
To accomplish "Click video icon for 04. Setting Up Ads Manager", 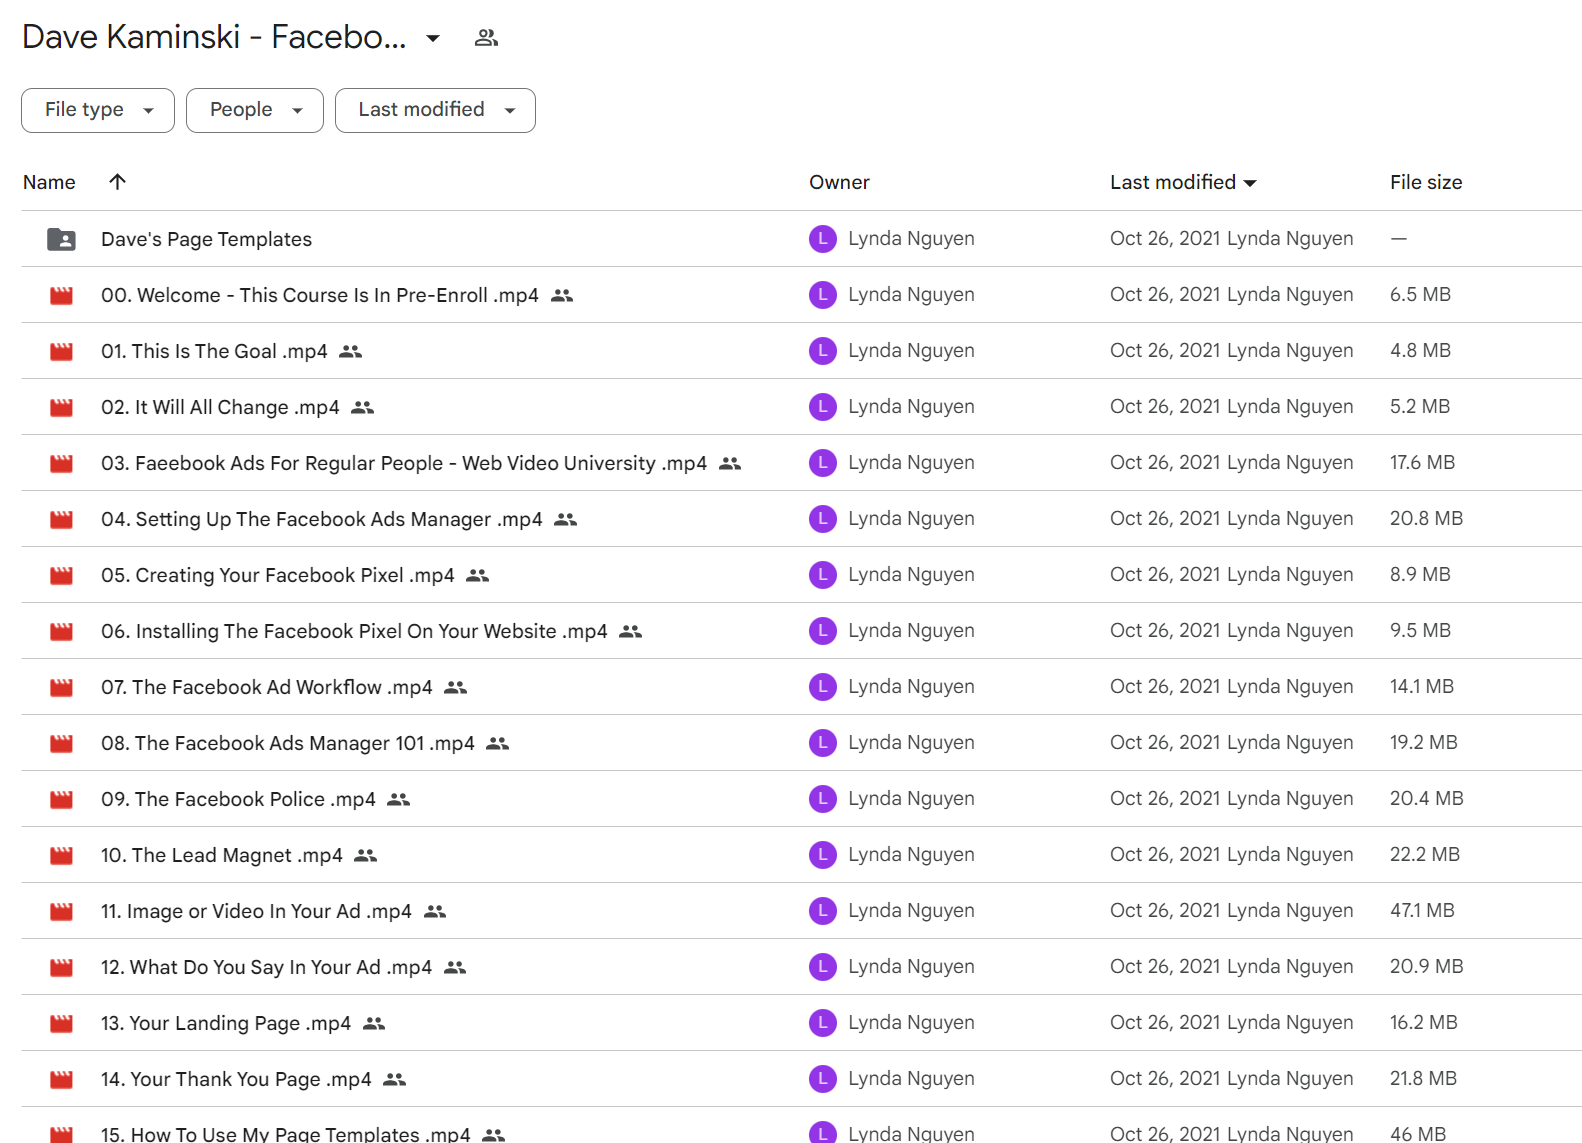I will (62, 519).
